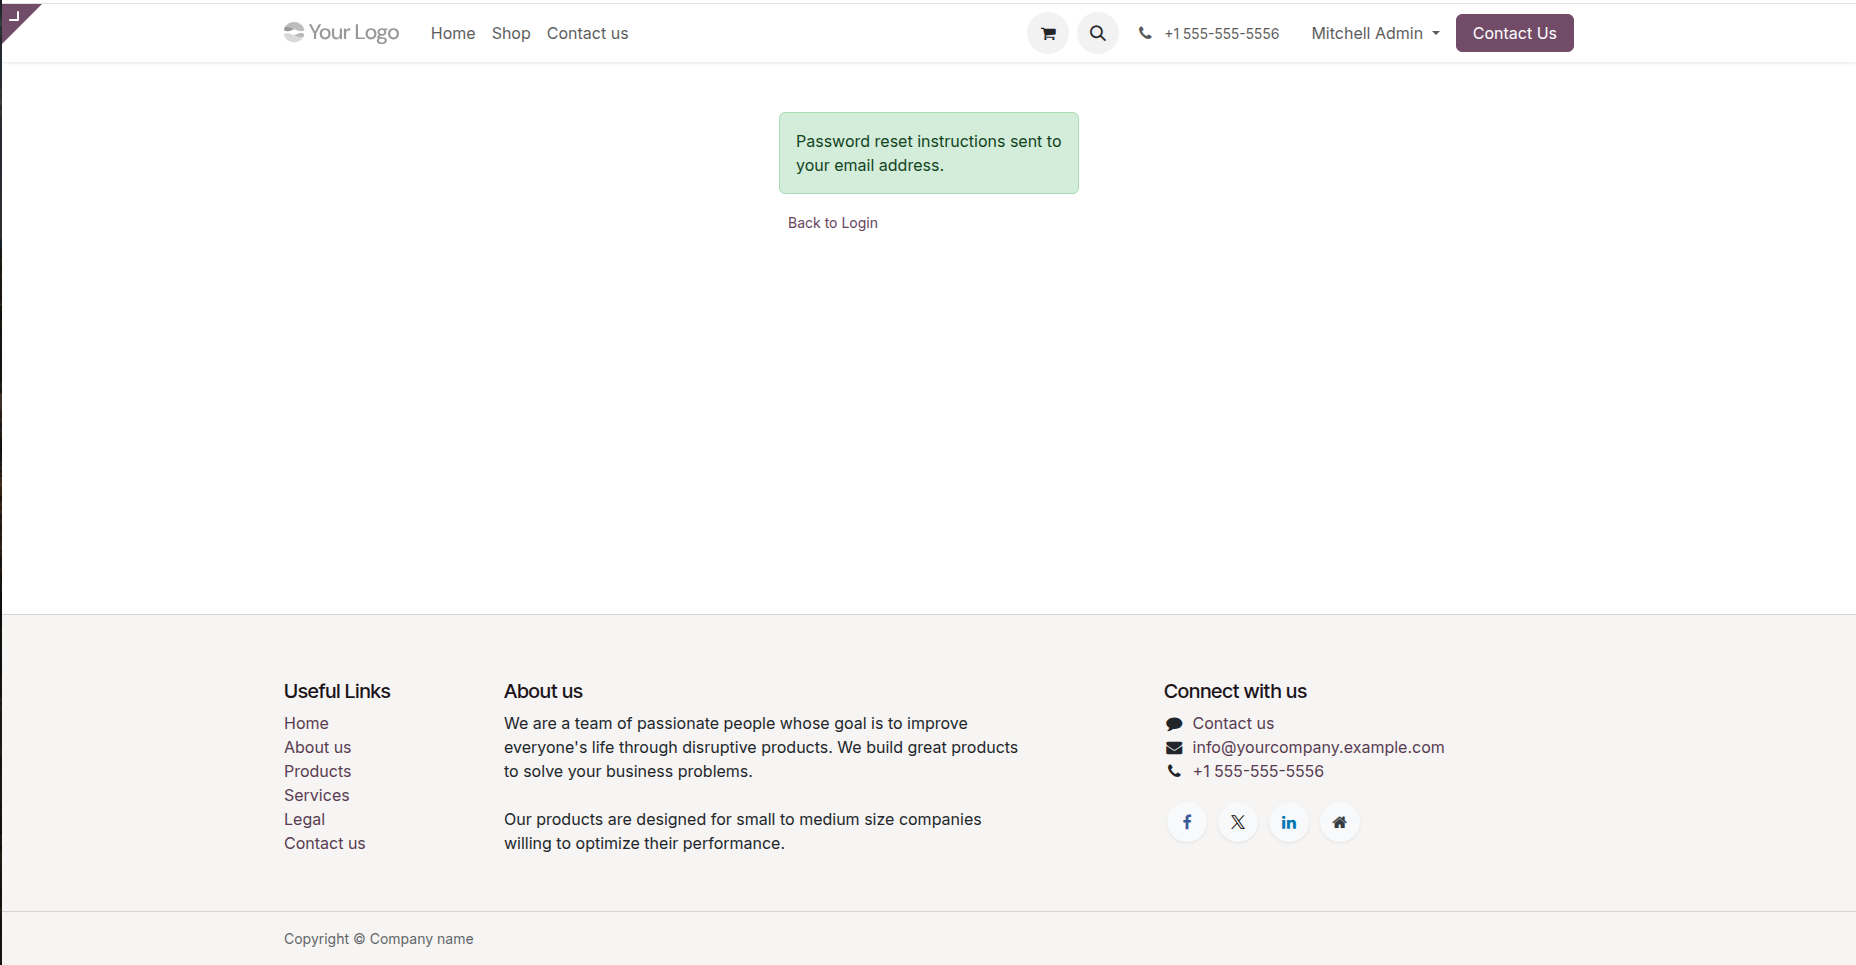1856x965 pixels.
Task: Open the Products footer link
Action: tap(317, 771)
